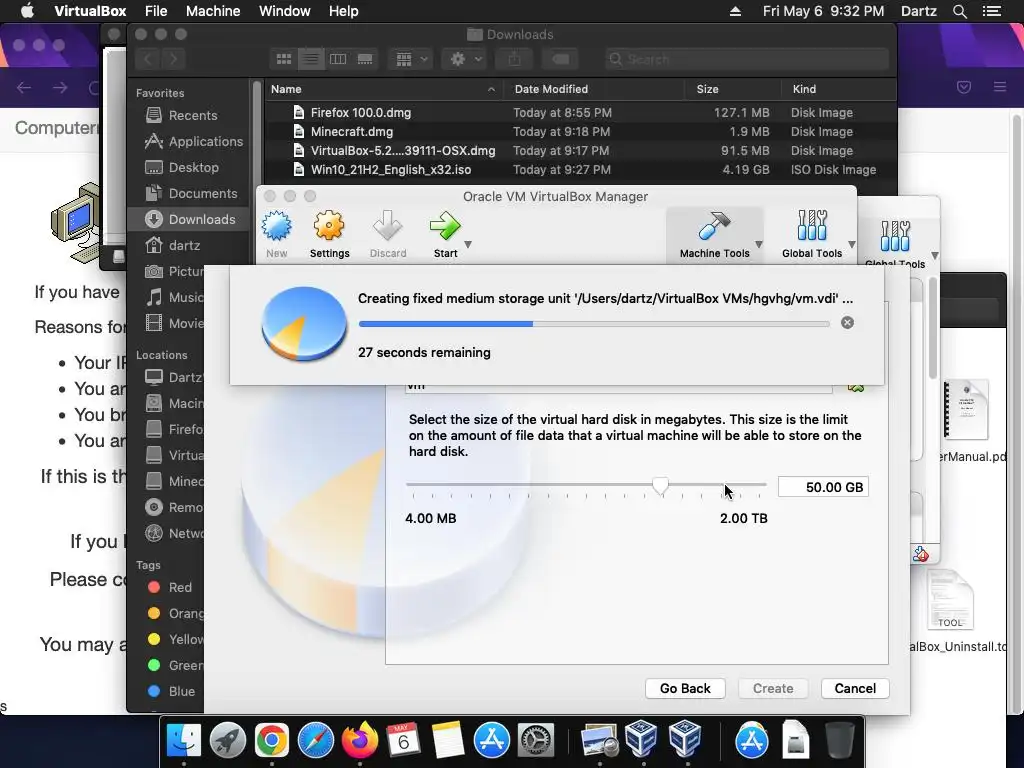
Task: Open the Start button dropdown arrow
Action: [468, 245]
